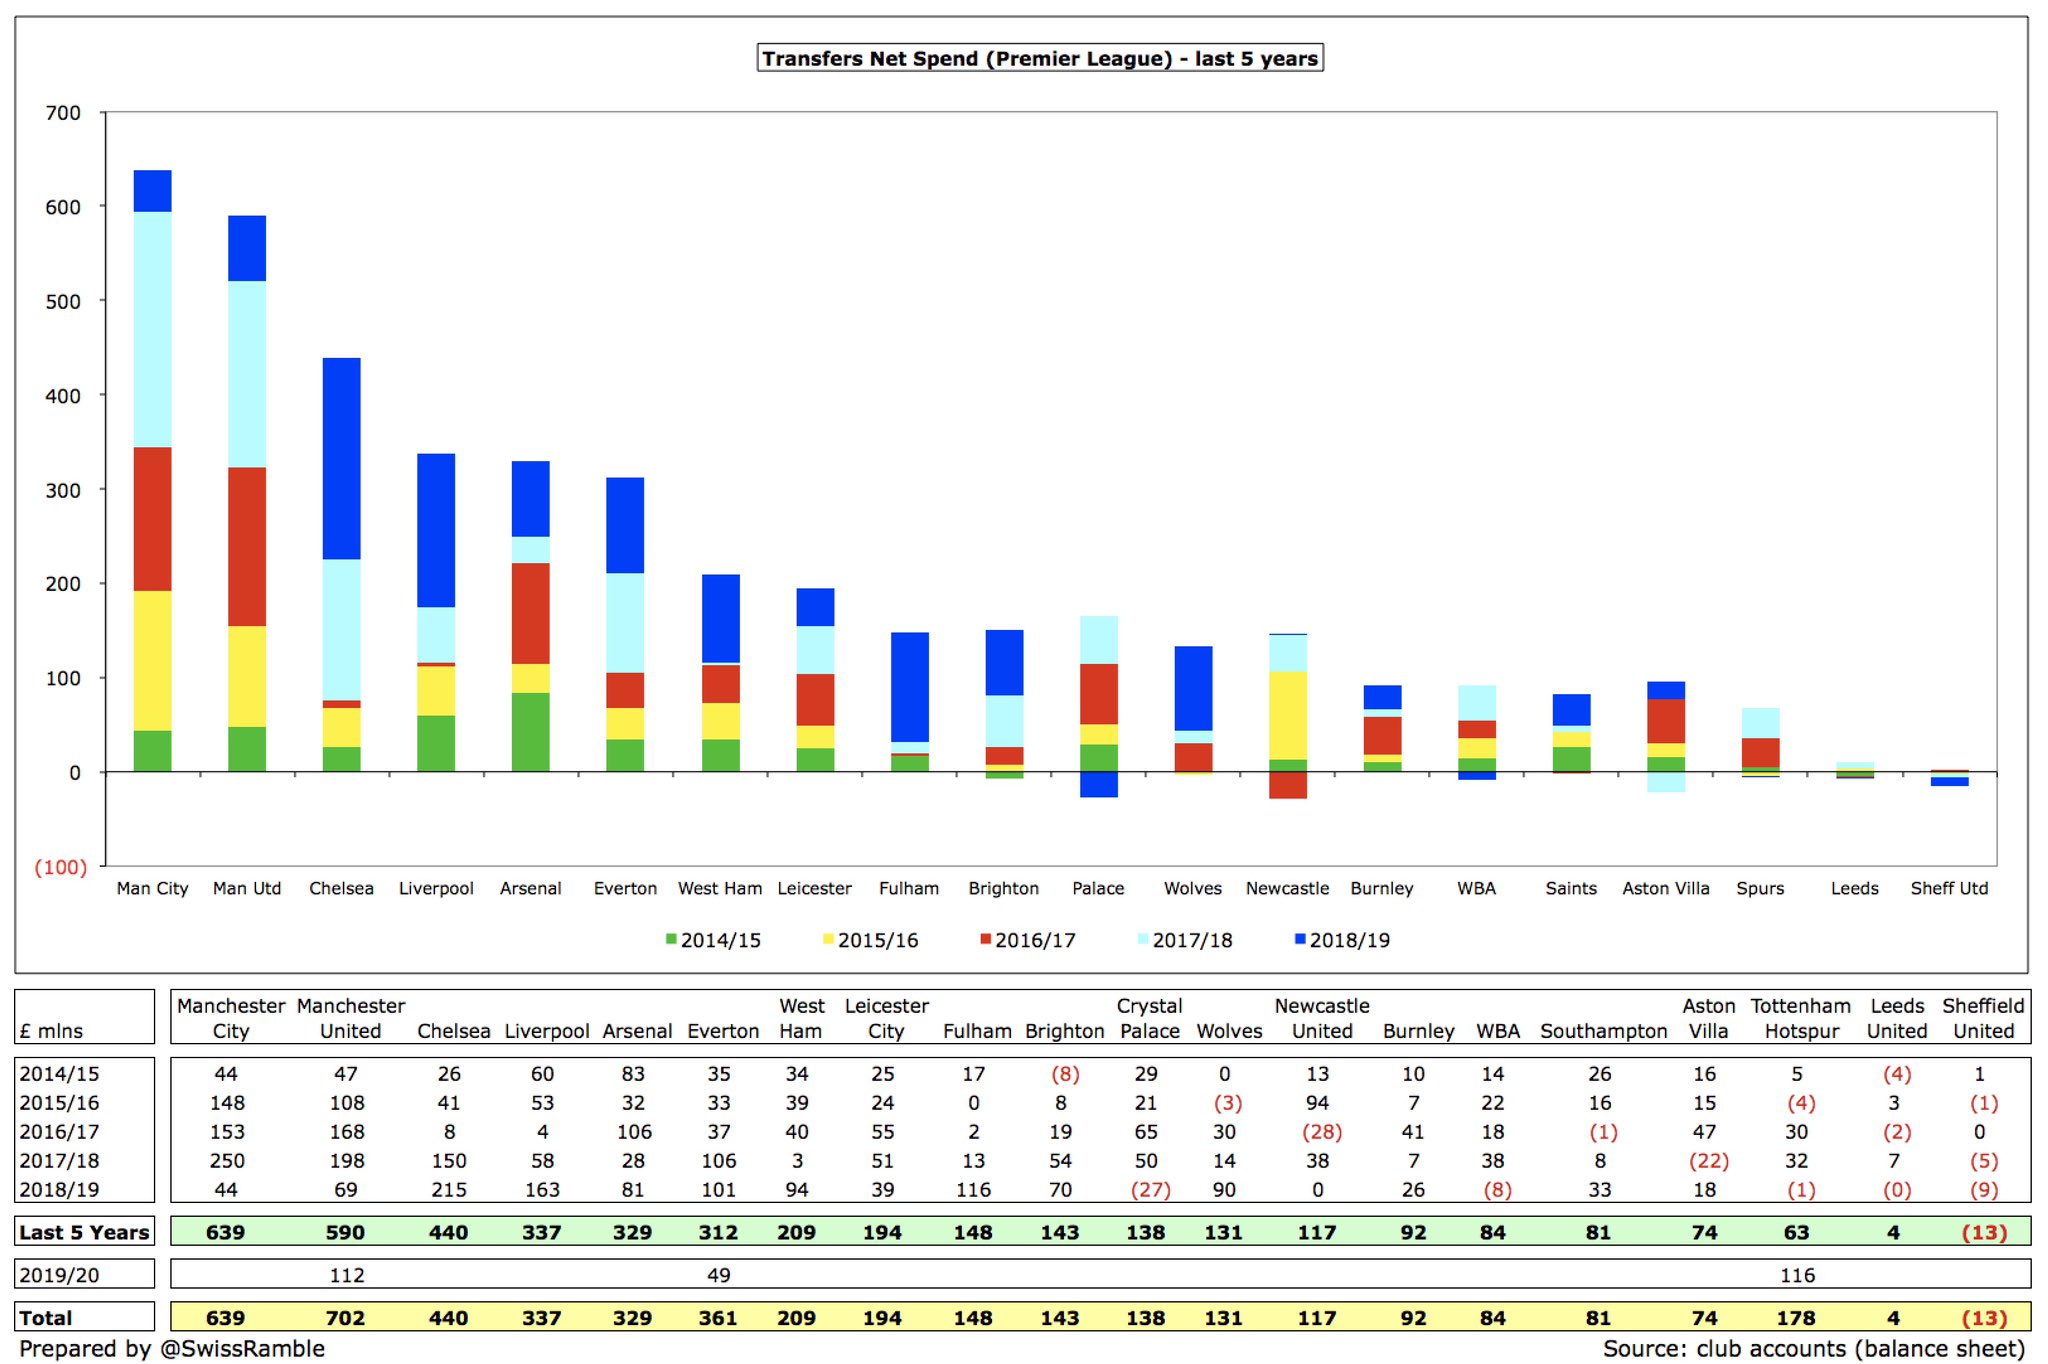The height and width of the screenshot is (1364, 2048).
Task: Select the green 2014/15 legend swatch
Action: 671,939
